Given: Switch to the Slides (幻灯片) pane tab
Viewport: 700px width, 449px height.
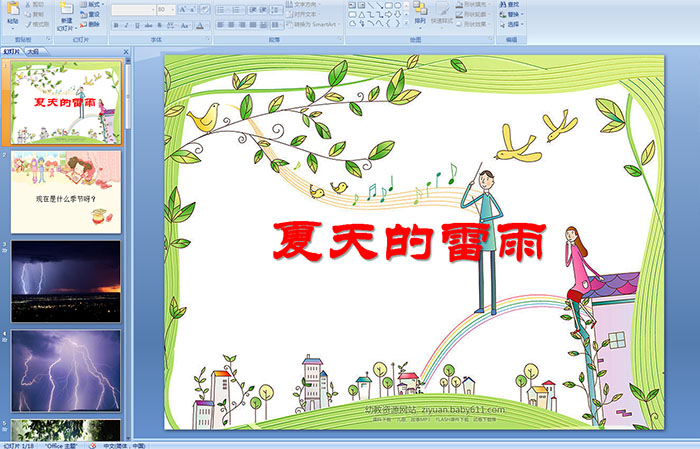Looking at the screenshot, I should pos(11,52).
